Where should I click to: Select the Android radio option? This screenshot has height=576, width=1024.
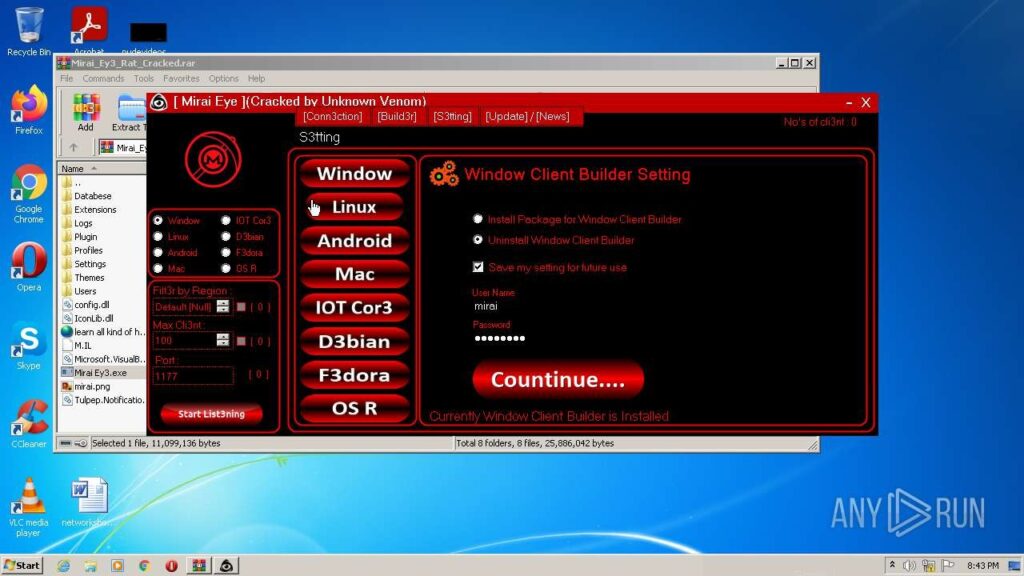click(x=158, y=252)
